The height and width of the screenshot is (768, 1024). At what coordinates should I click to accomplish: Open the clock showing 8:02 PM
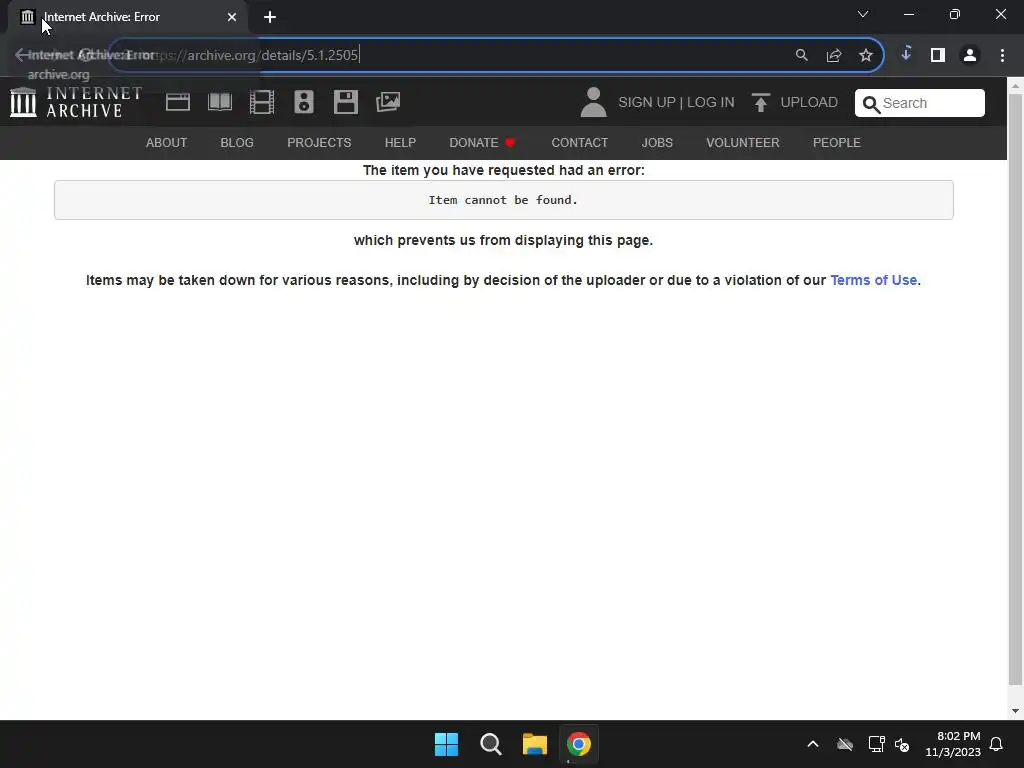click(x=953, y=744)
